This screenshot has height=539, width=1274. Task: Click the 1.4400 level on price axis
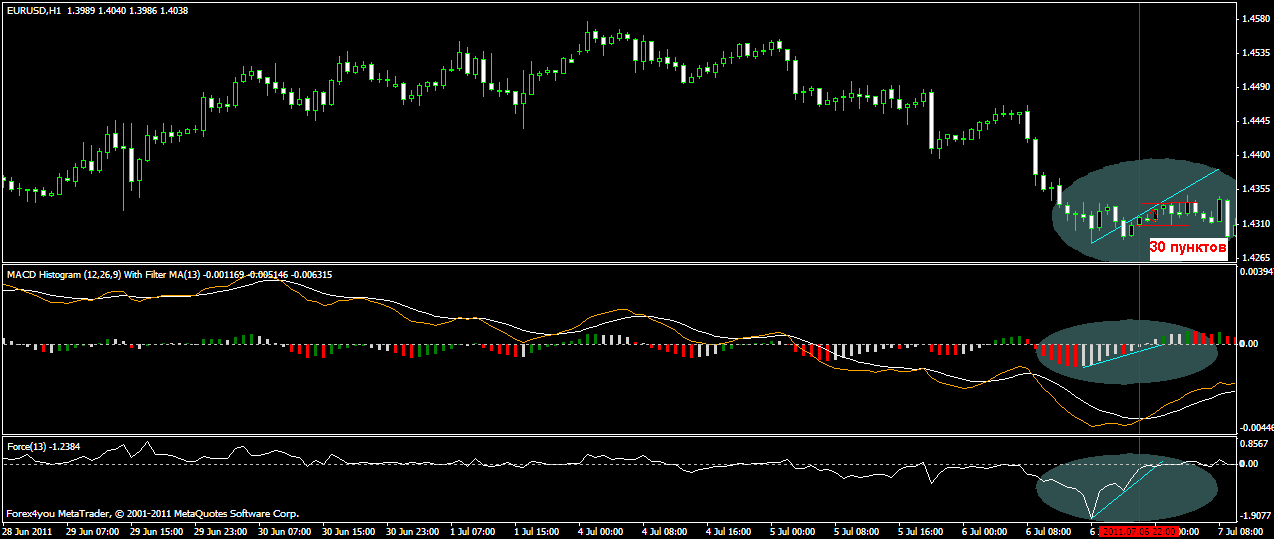[1254, 156]
